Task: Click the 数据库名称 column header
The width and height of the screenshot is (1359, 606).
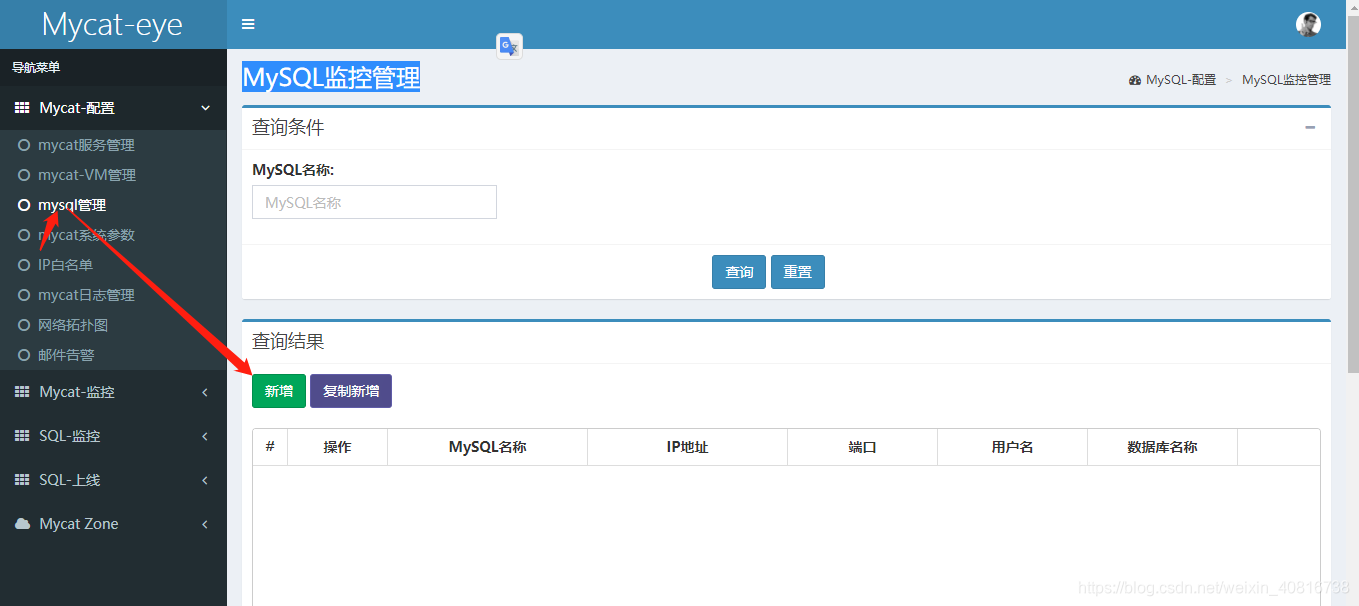Action: point(1163,447)
